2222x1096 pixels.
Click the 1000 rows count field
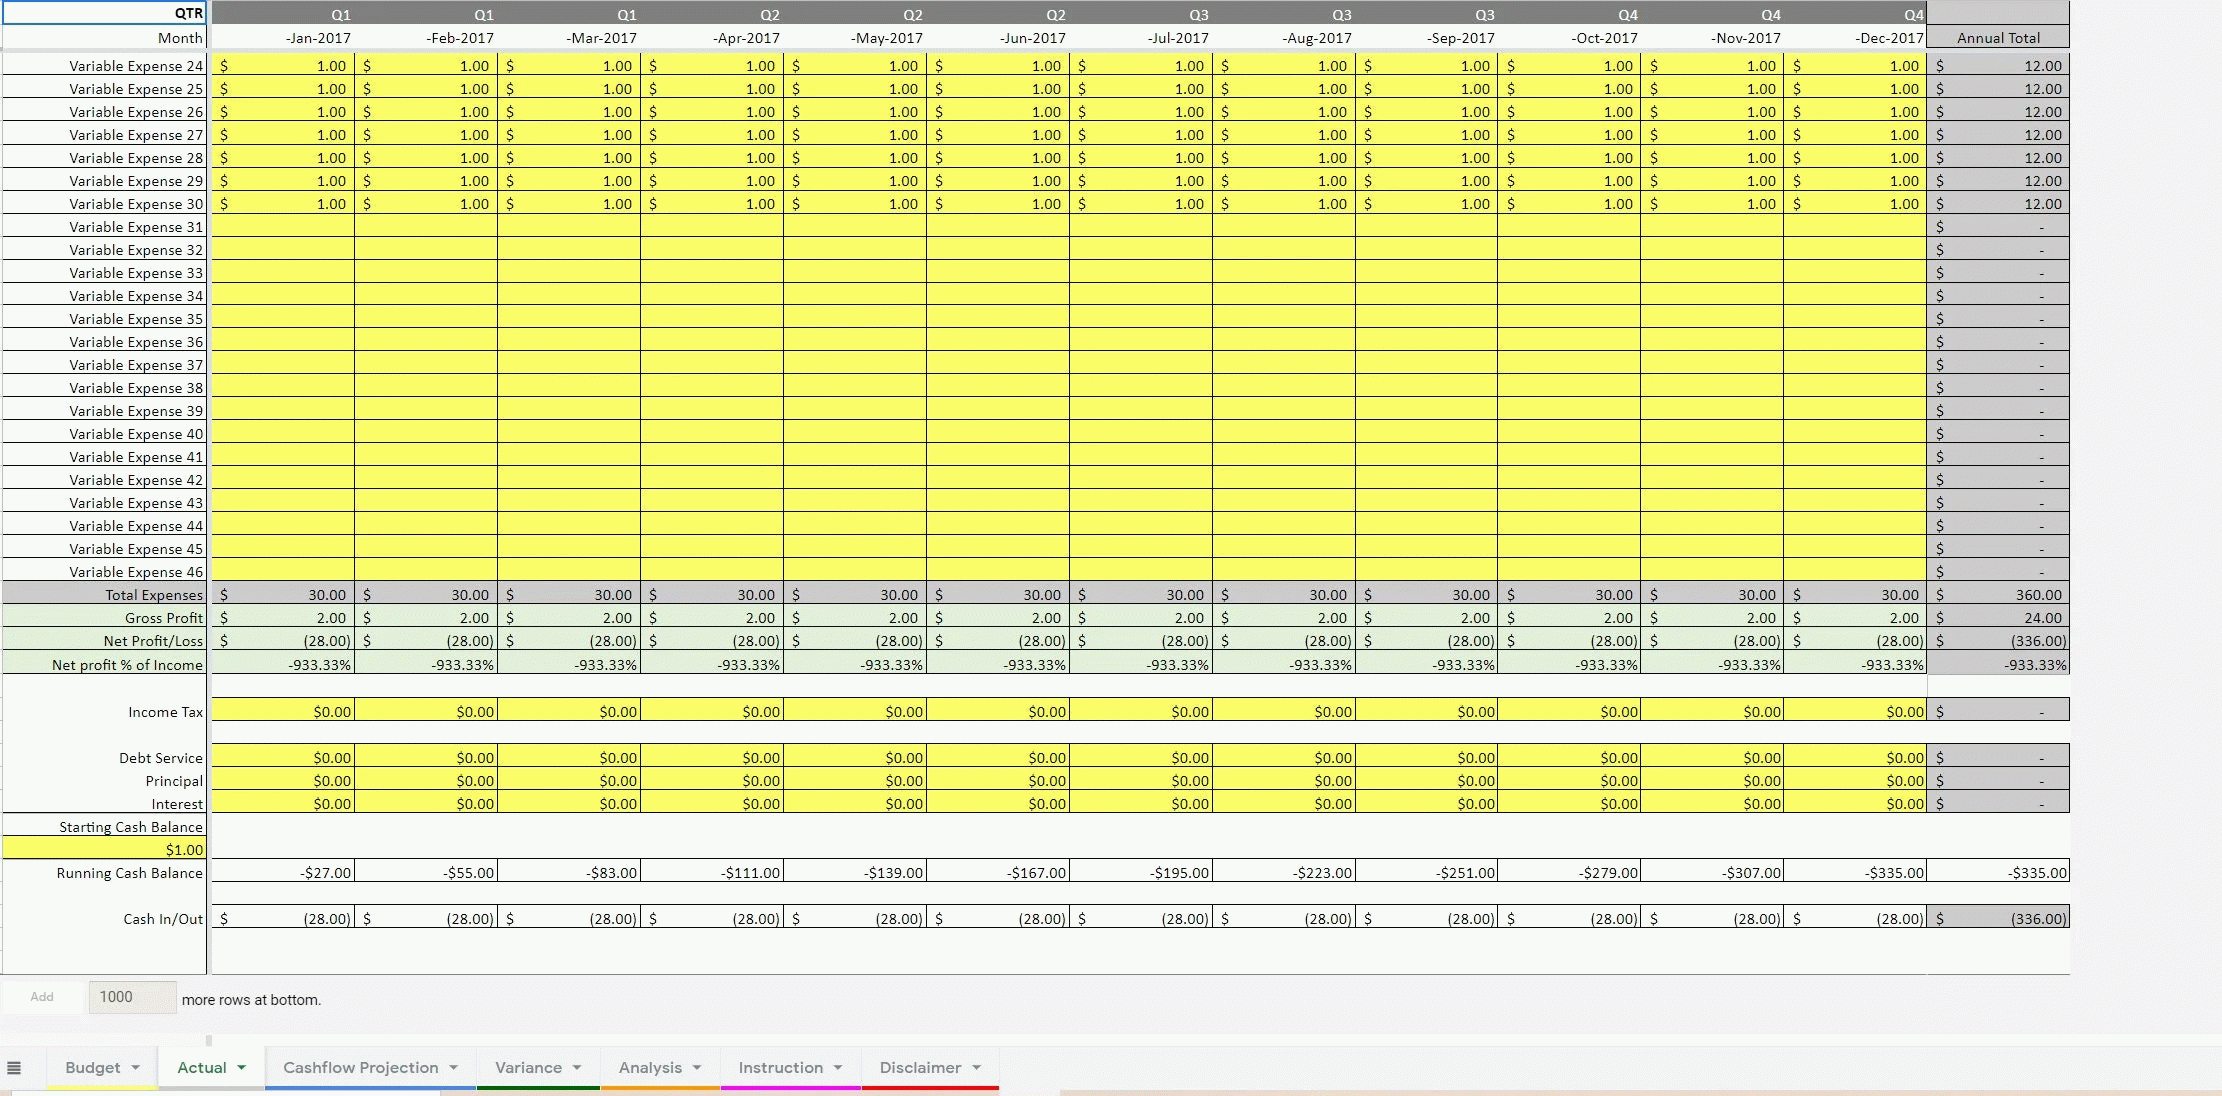pos(132,997)
